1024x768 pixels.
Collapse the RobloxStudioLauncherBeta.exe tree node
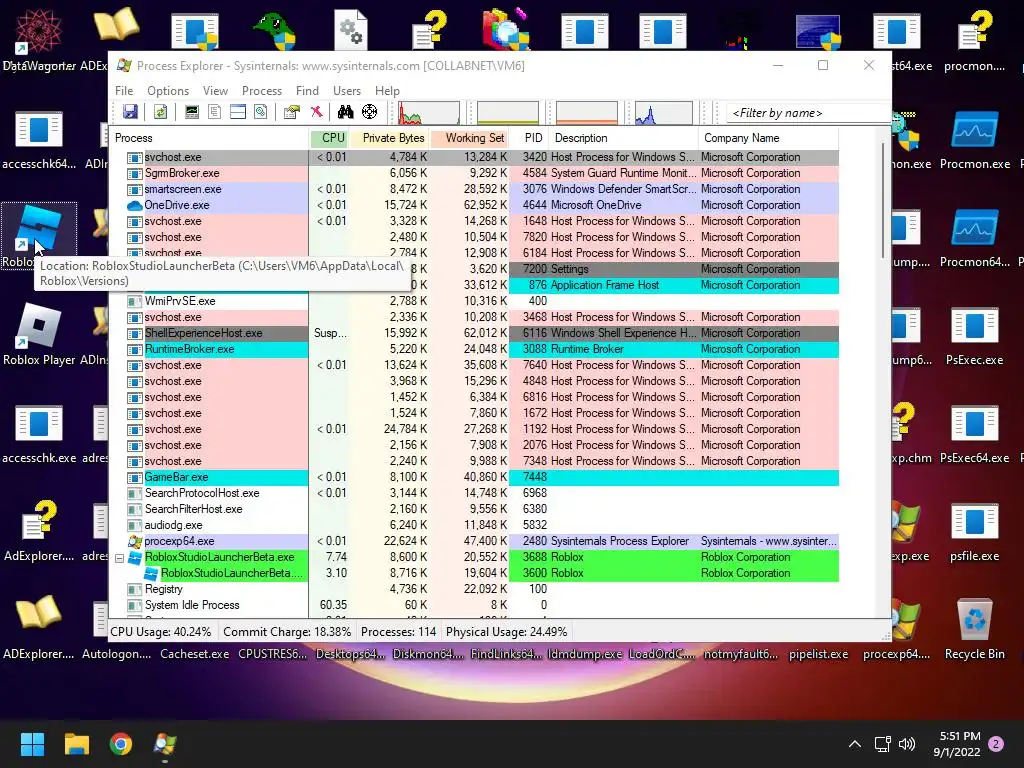click(x=120, y=558)
